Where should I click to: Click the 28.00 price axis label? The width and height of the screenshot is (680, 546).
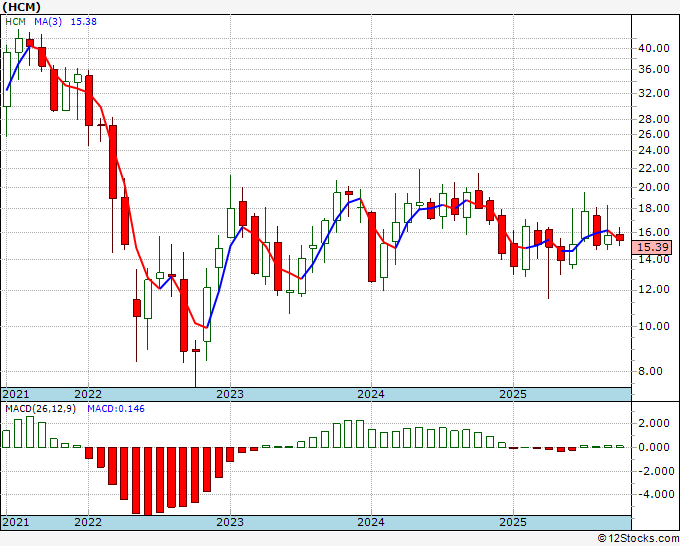coord(654,119)
